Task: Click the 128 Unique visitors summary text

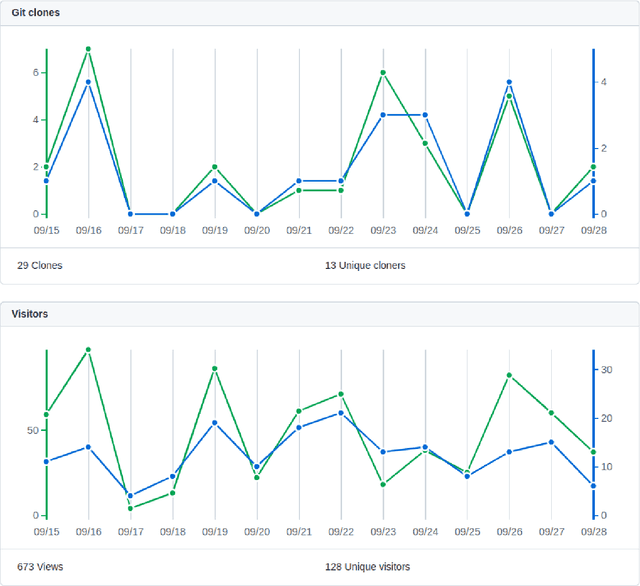Action: pyautogui.click(x=367, y=567)
